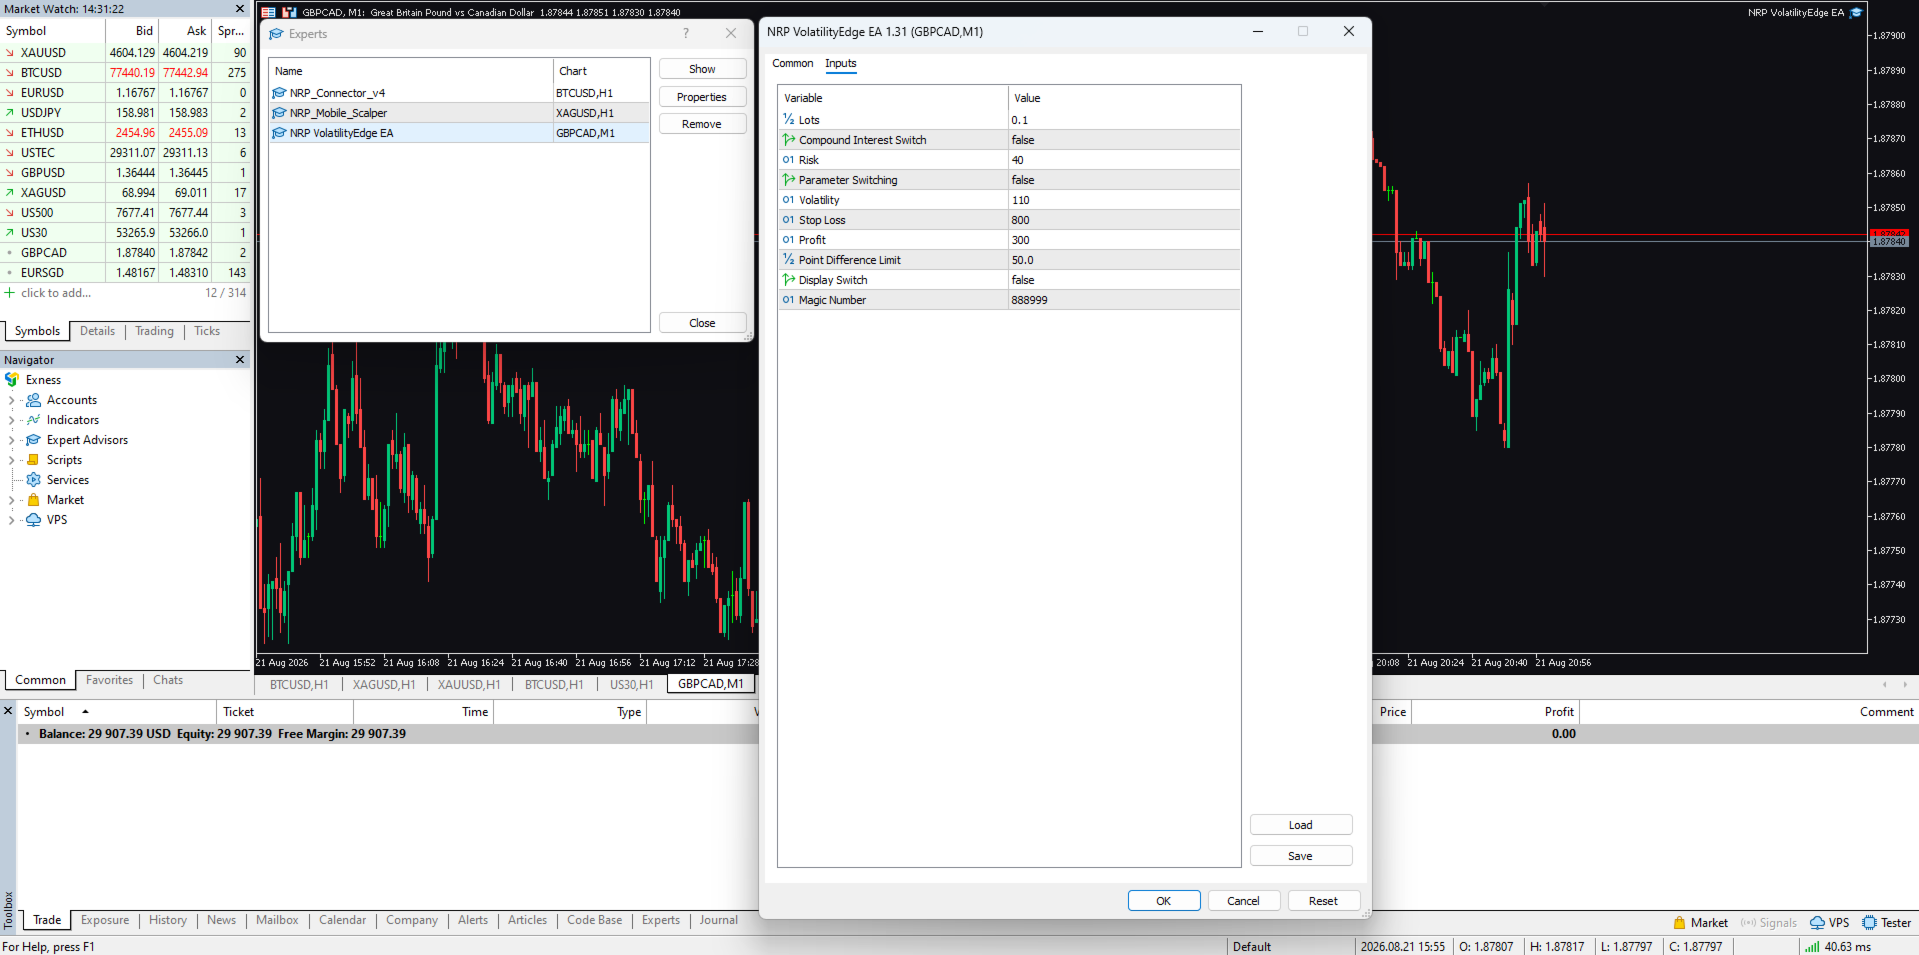Edit the Magic Number value 888999

coord(1125,300)
